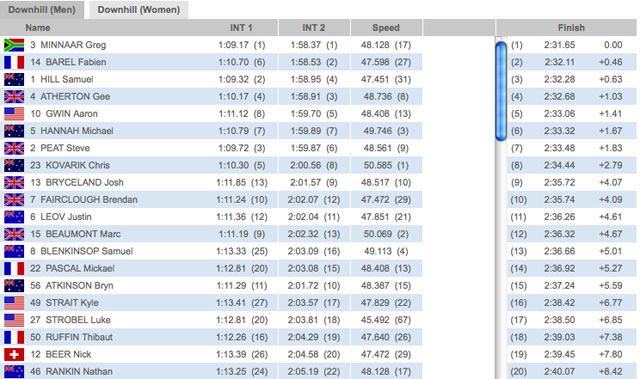The width and height of the screenshot is (640, 379).
Task: Click the French flag next to BAREL Fabien
Action: pyautogui.click(x=14, y=62)
